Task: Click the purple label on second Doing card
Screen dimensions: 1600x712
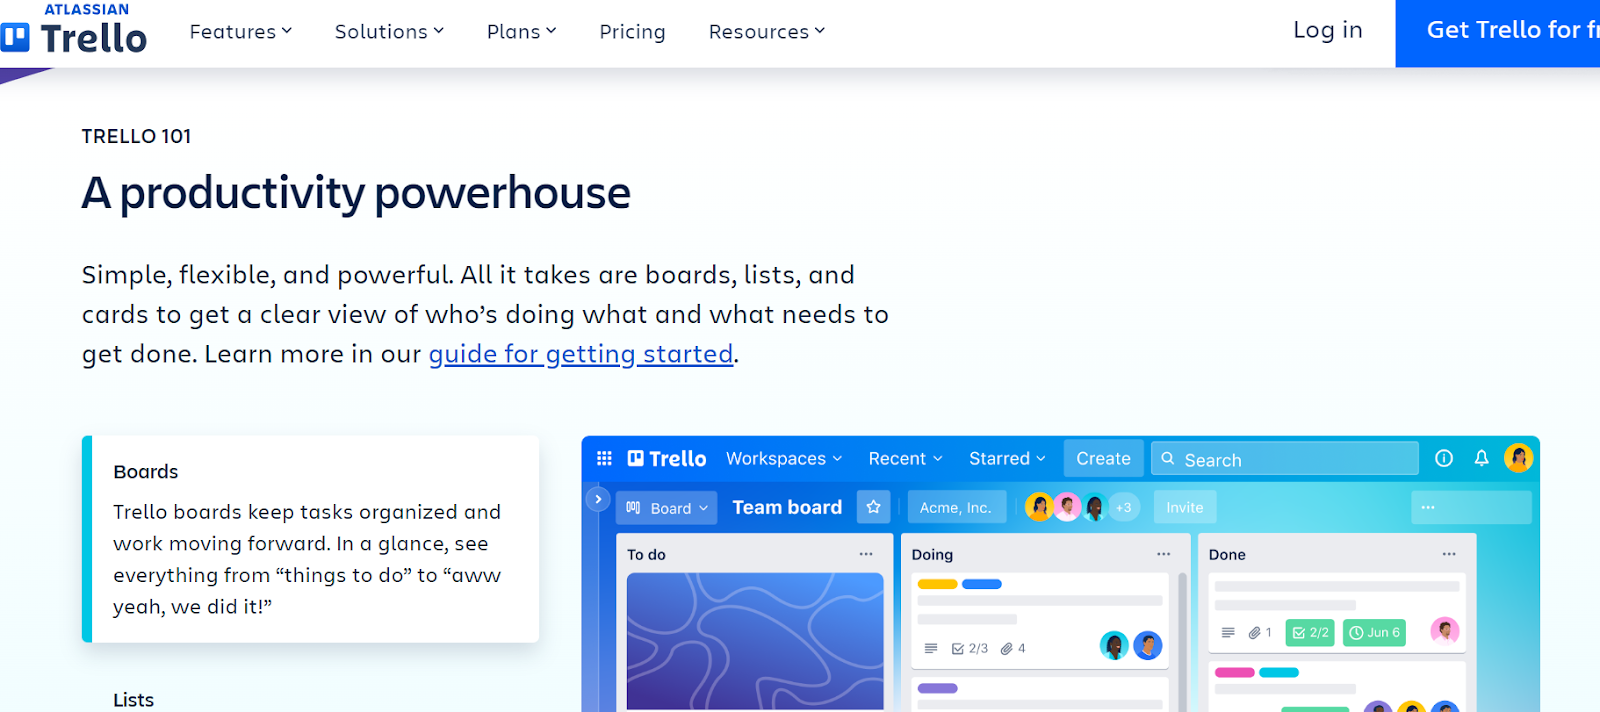Action: click(938, 688)
